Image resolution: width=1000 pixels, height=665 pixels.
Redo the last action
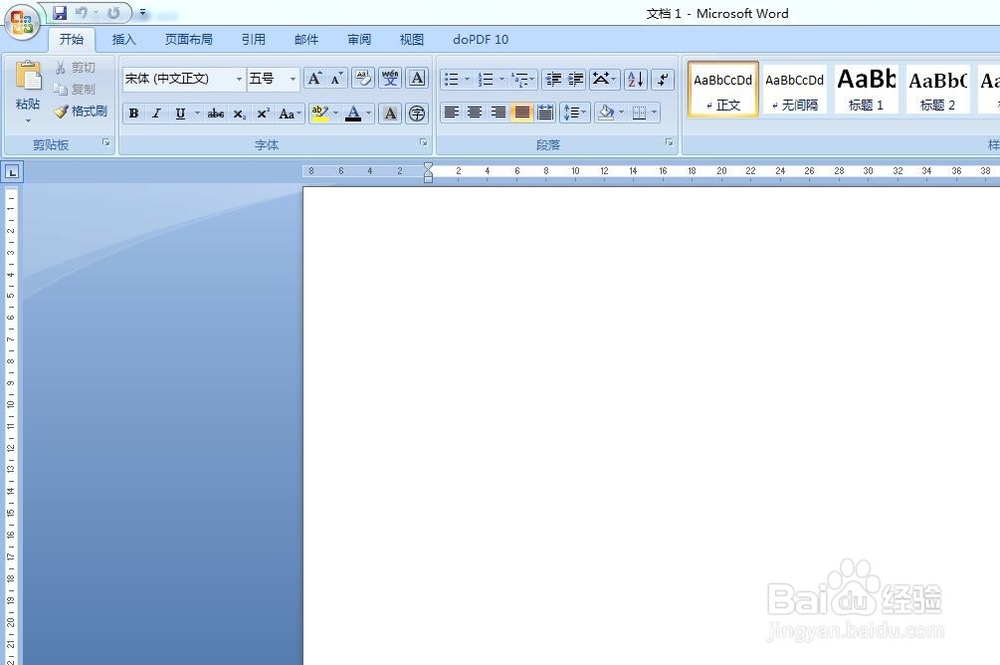tap(114, 13)
